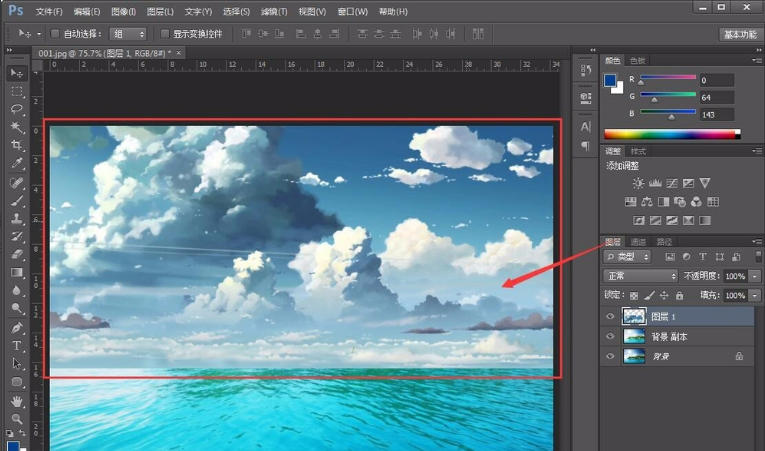The width and height of the screenshot is (765, 451).
Task: Click the 基本功能 workspace button
Action: [740, 34]
